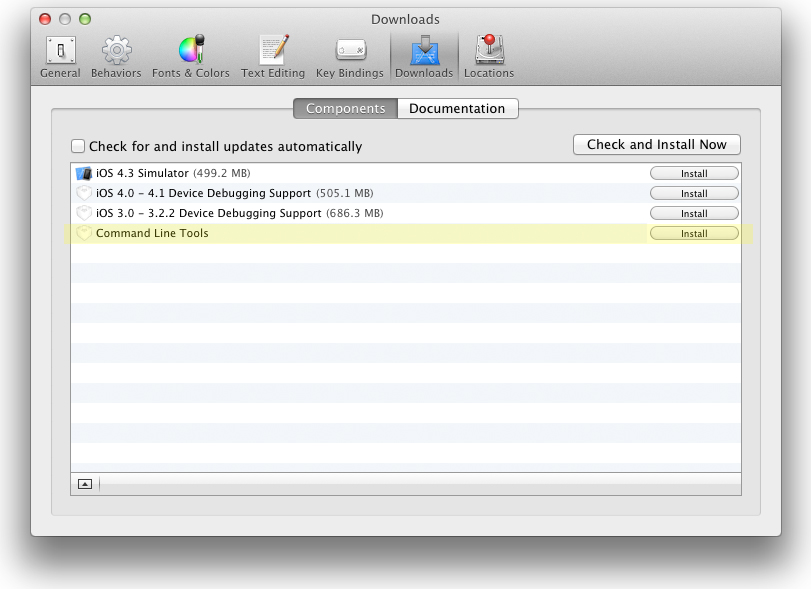Install Command Line Tools

[694, 233]
